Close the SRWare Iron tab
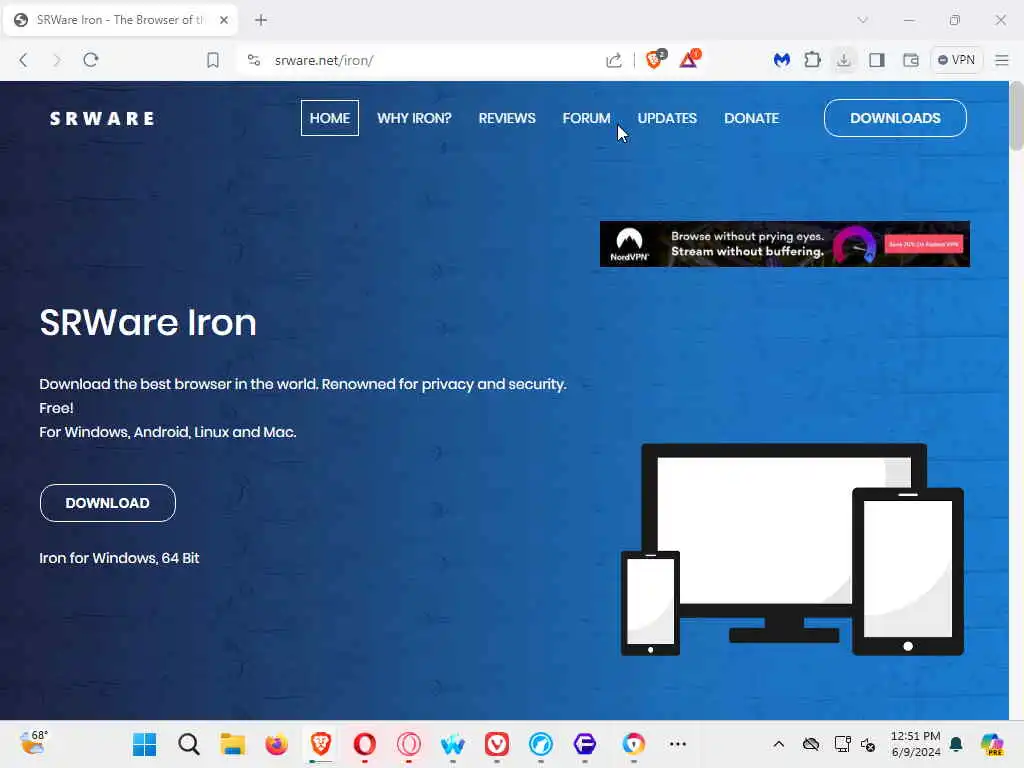The width and height of the screenshot is (1024, 768). (x=224, y=20)
